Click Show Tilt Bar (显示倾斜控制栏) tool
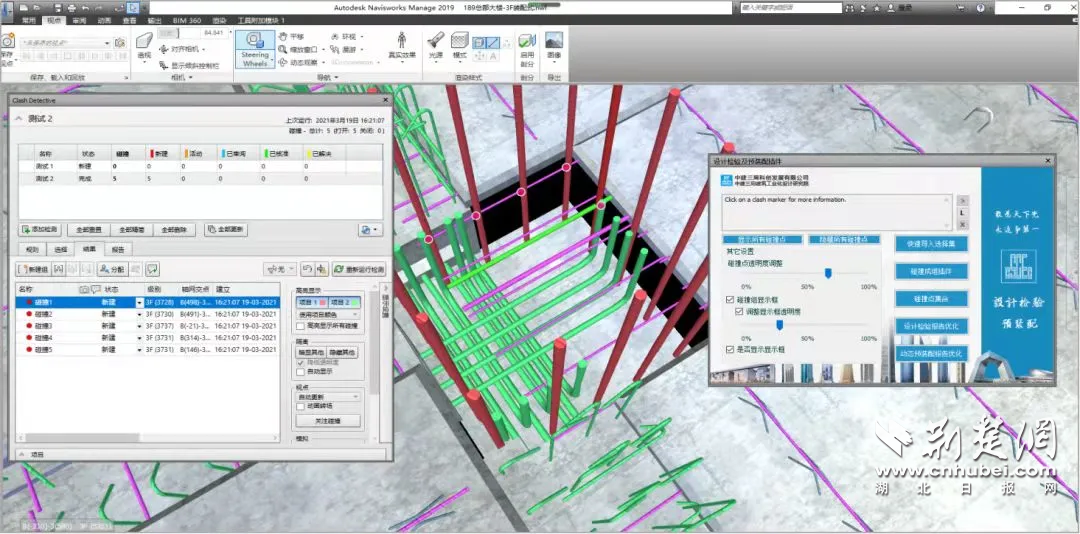Image resolution: width=1080 pixels, height=534 pixels. (x=189, y=65)
